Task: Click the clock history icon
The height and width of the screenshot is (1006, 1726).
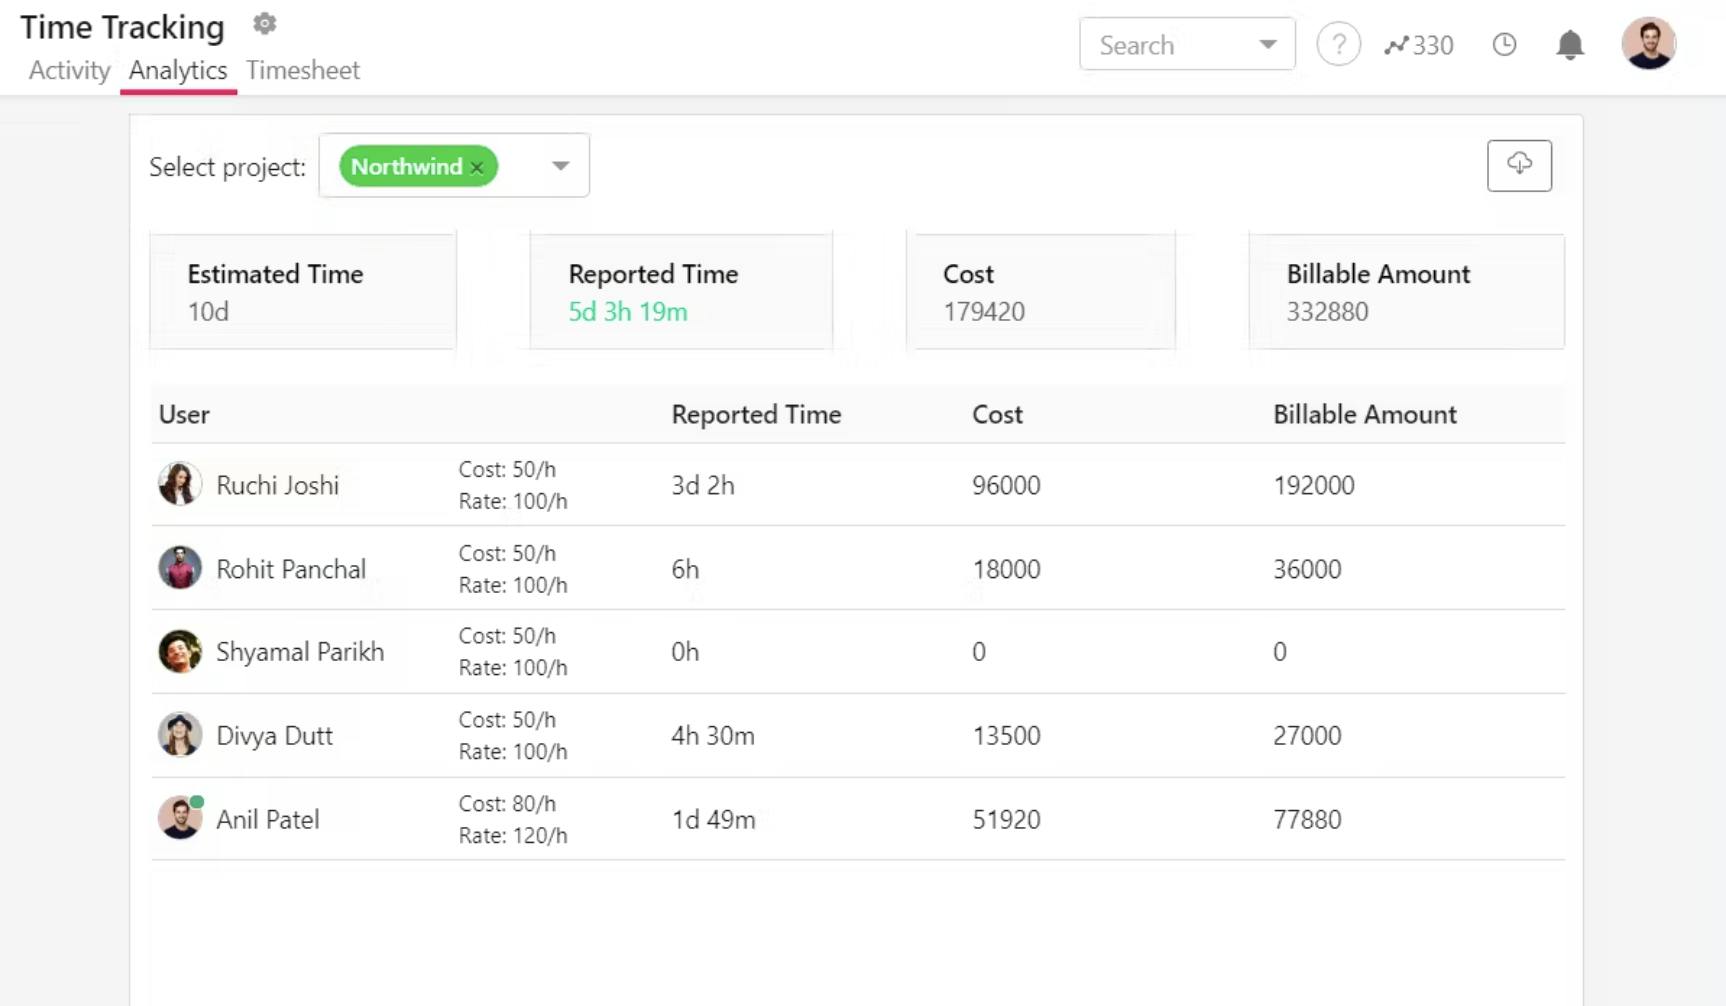Action: [x=1504, y=44]
